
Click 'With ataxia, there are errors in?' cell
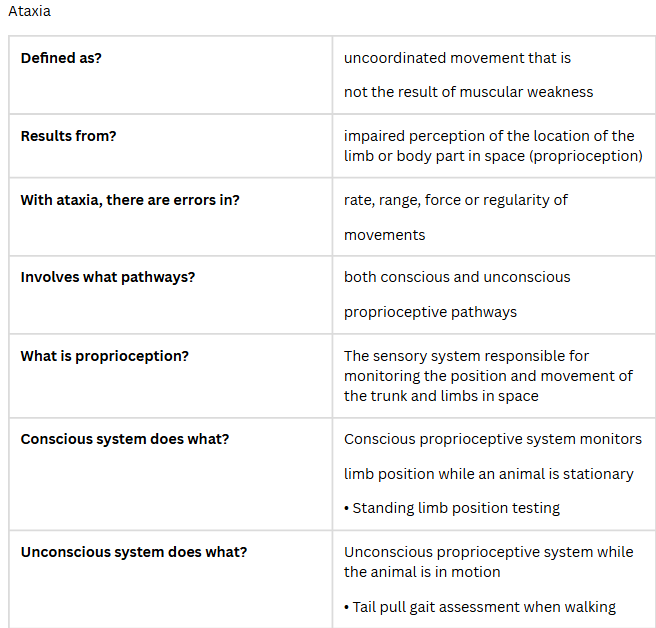coord(130,200)
